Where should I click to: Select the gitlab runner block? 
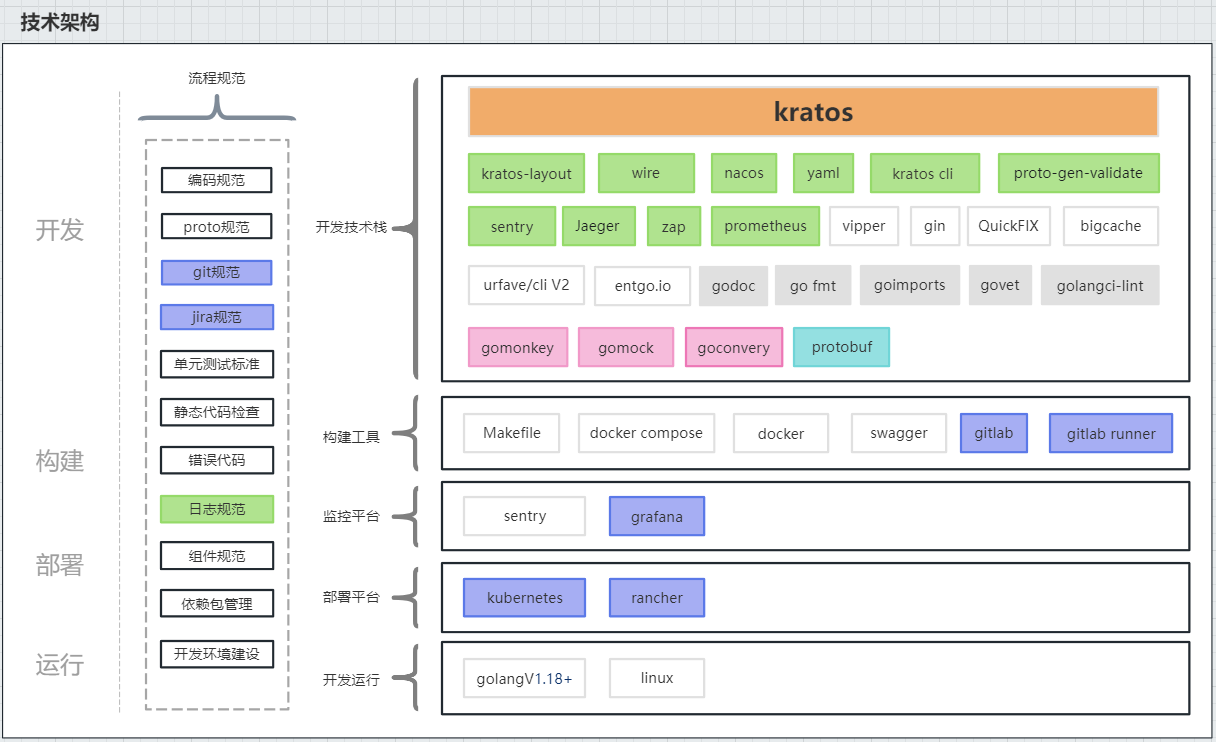pos(1110,433)
